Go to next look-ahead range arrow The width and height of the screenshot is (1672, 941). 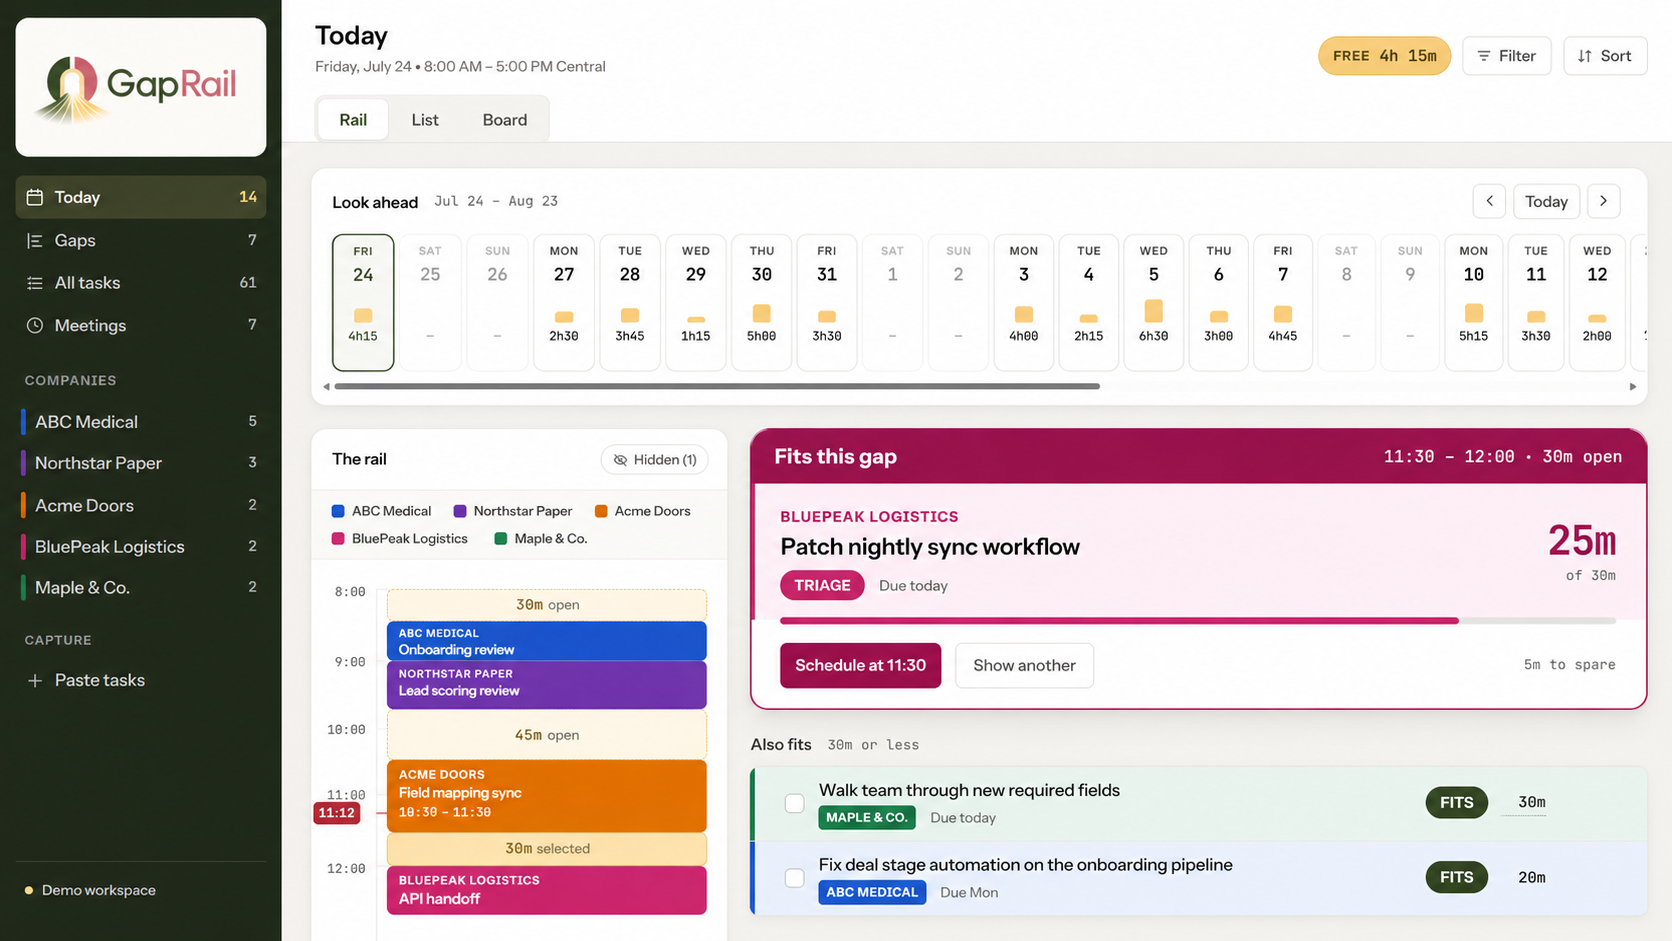[x=1603, y=201]
